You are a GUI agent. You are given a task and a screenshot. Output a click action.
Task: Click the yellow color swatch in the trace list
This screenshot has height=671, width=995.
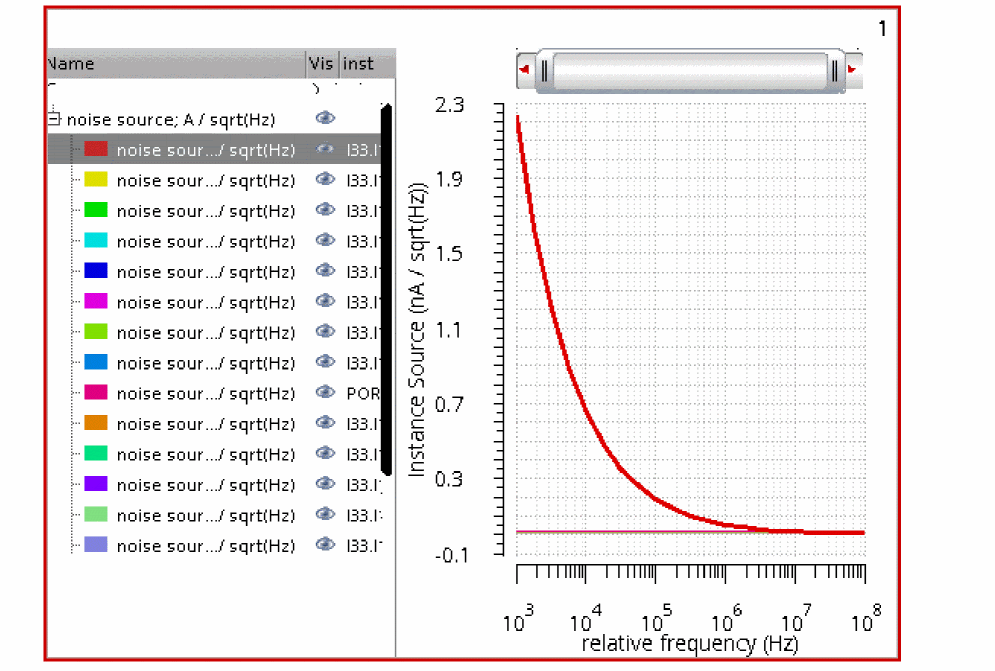tap(96, 180)
